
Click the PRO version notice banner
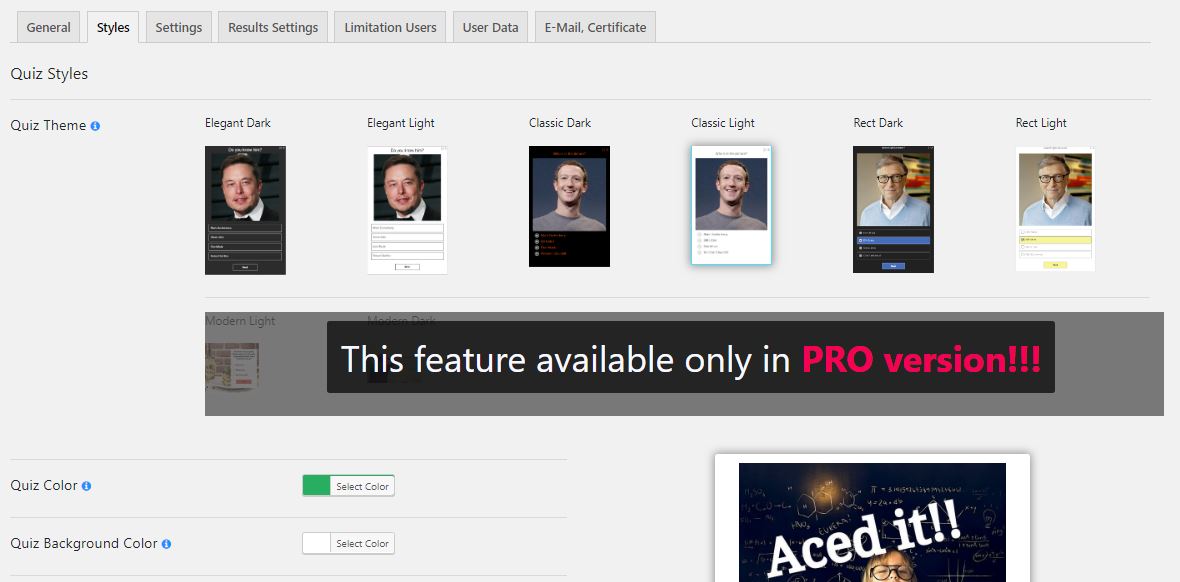pyautogui.click(x=691, y=358)
